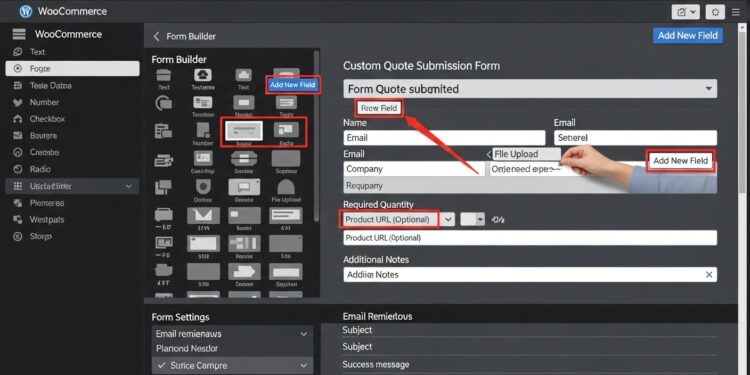Image resolution: width=750 pixels, height=375 pixels.
Task: Click the blue Add New Field button in the header
Action: click(x=688, y=35)
